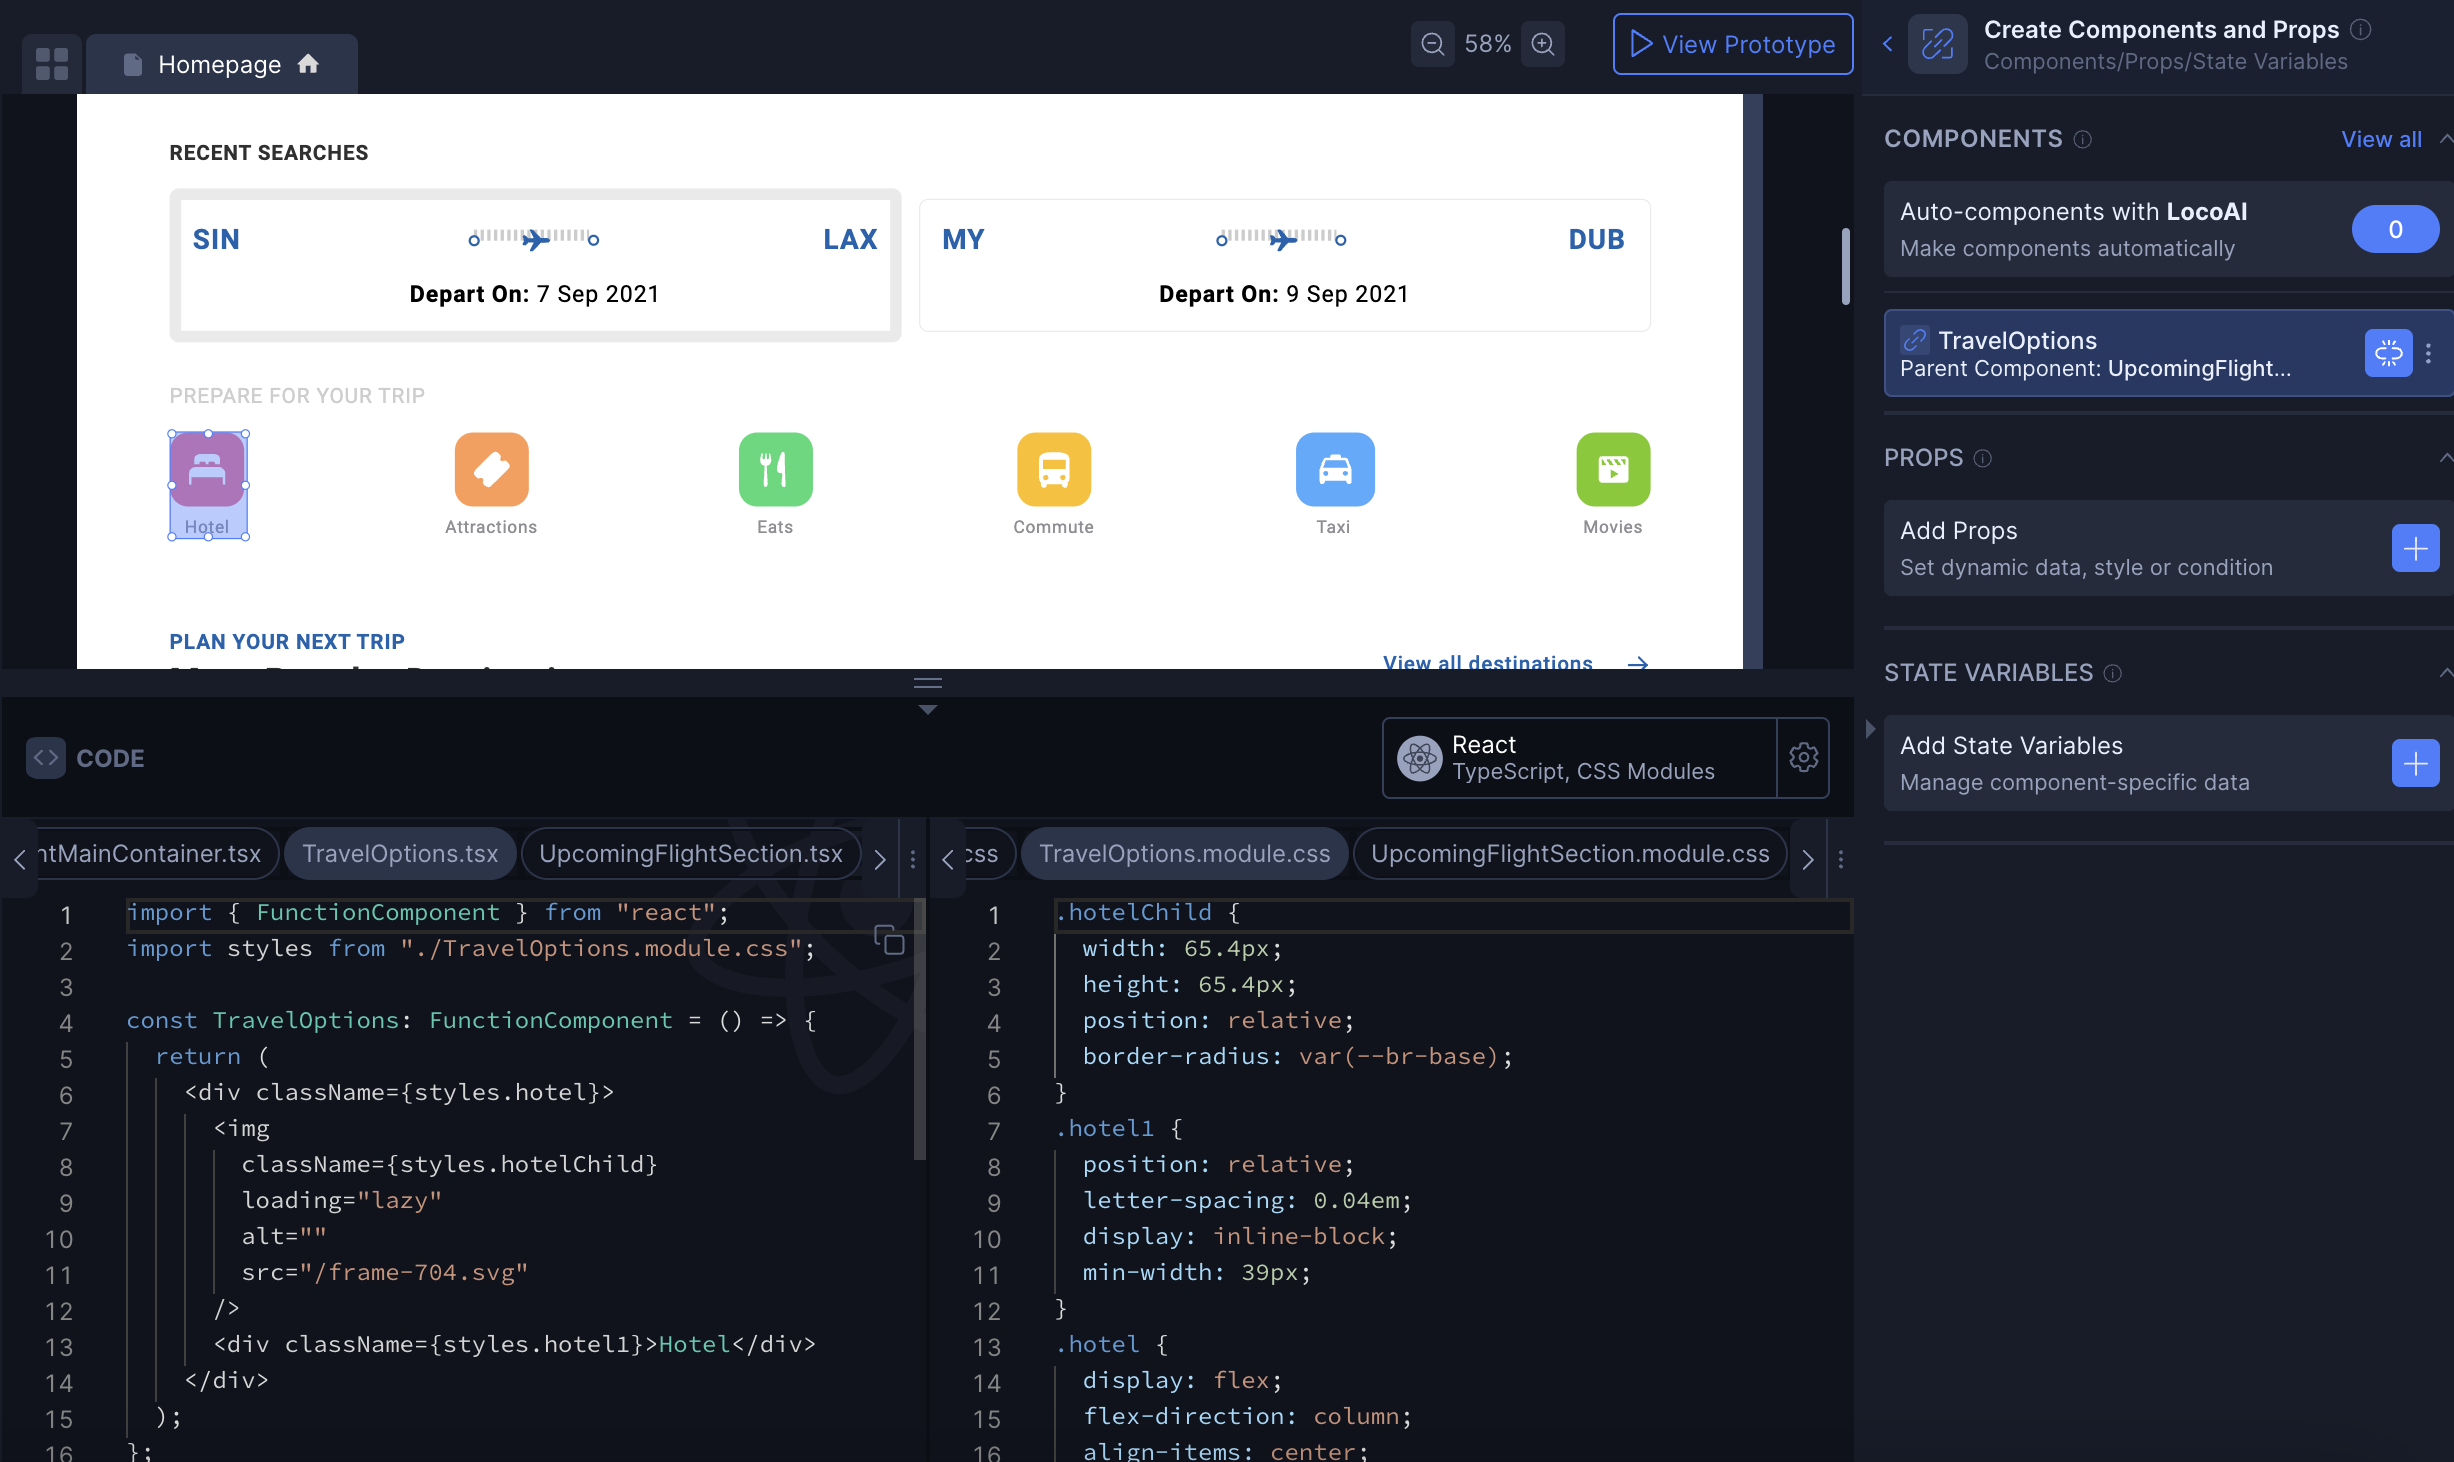The width and height of the screenshot is (2454, 1462).
Task: Open the React framework settings gear
Action: pos(1803,757)
